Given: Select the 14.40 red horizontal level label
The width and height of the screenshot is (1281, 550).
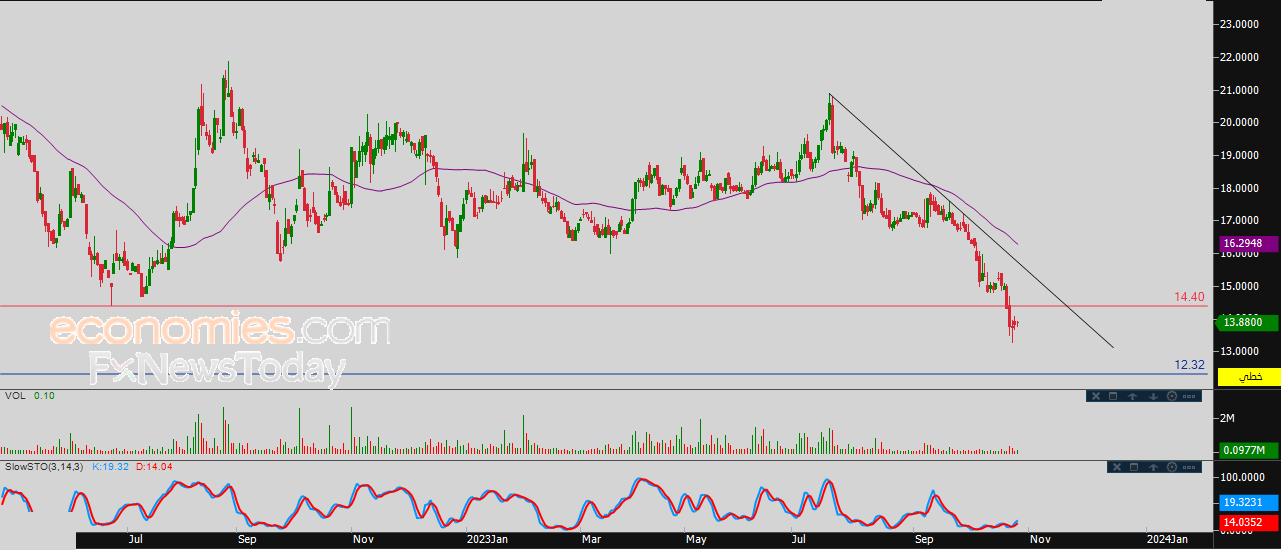Looking at the screenshot, I should pos(1190,297).
